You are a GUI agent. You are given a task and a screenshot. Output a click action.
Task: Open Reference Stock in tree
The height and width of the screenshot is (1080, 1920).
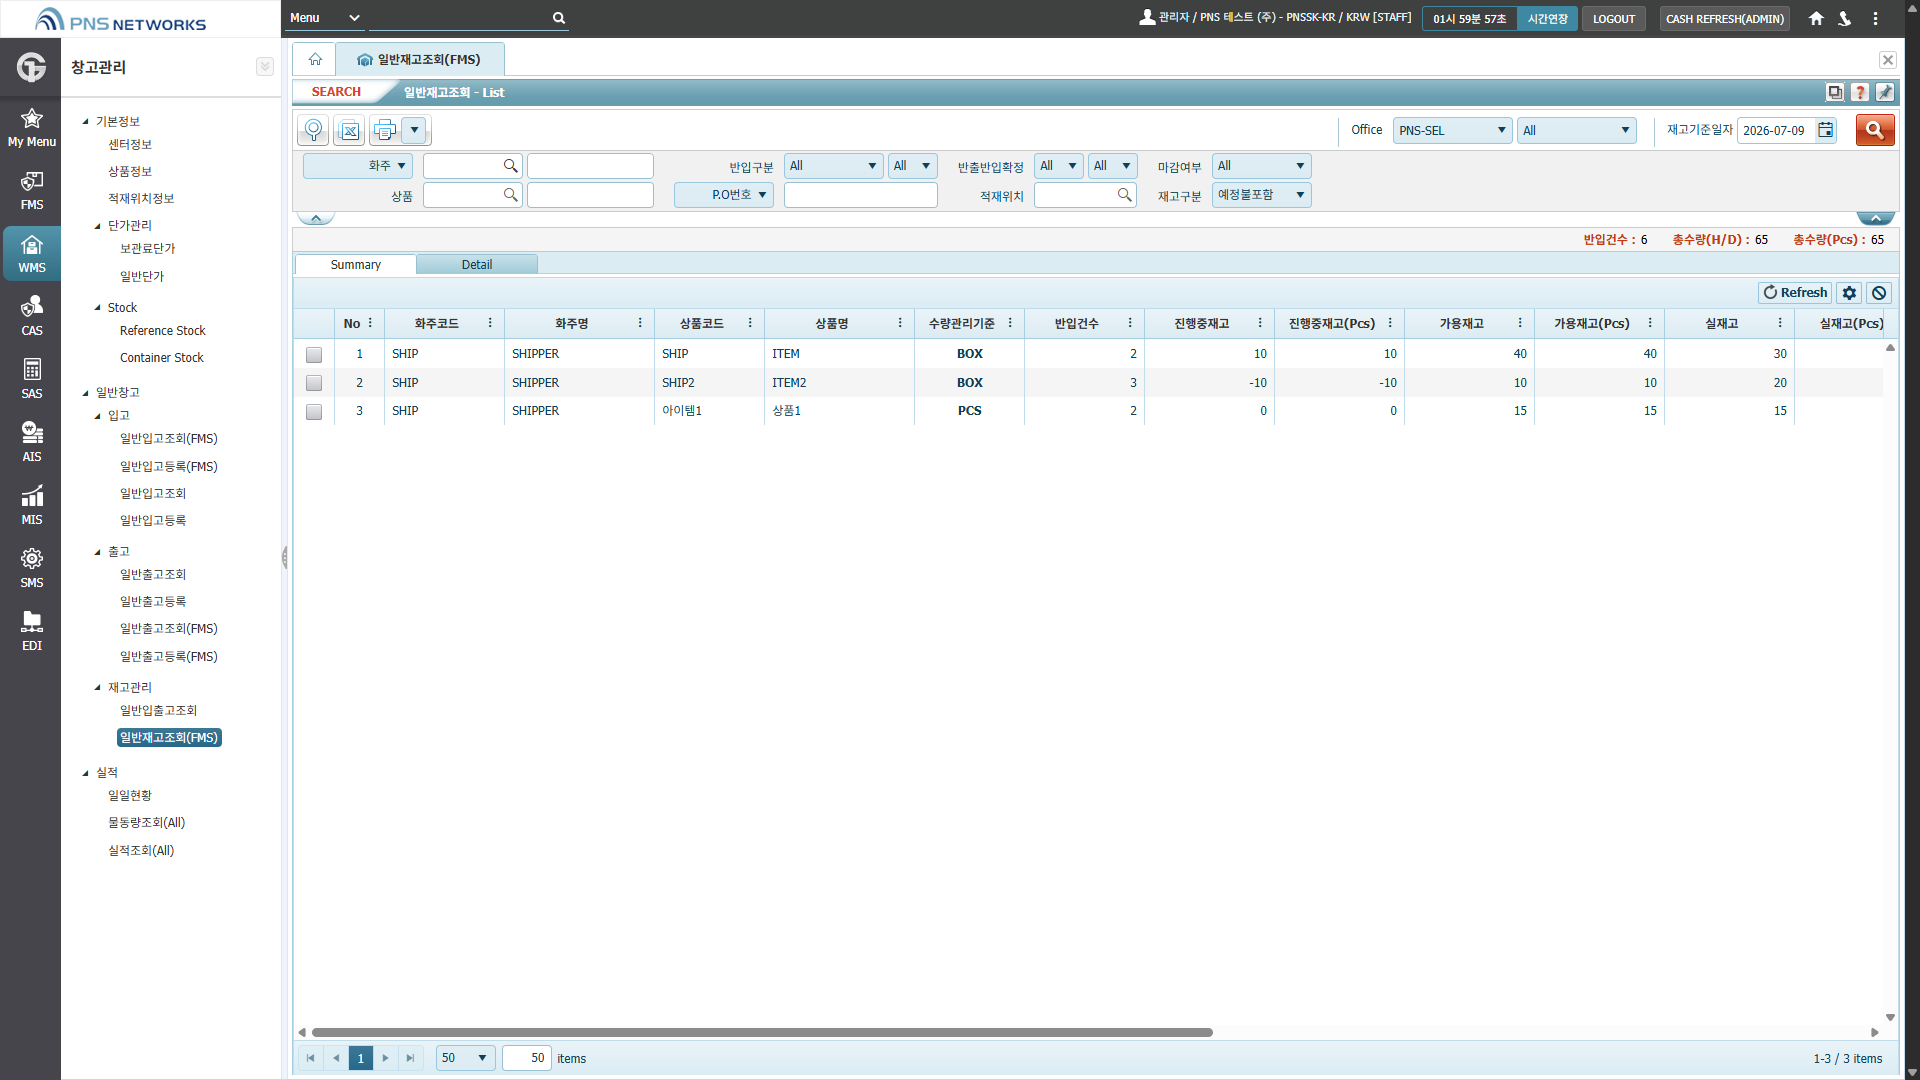coord(162,331)
